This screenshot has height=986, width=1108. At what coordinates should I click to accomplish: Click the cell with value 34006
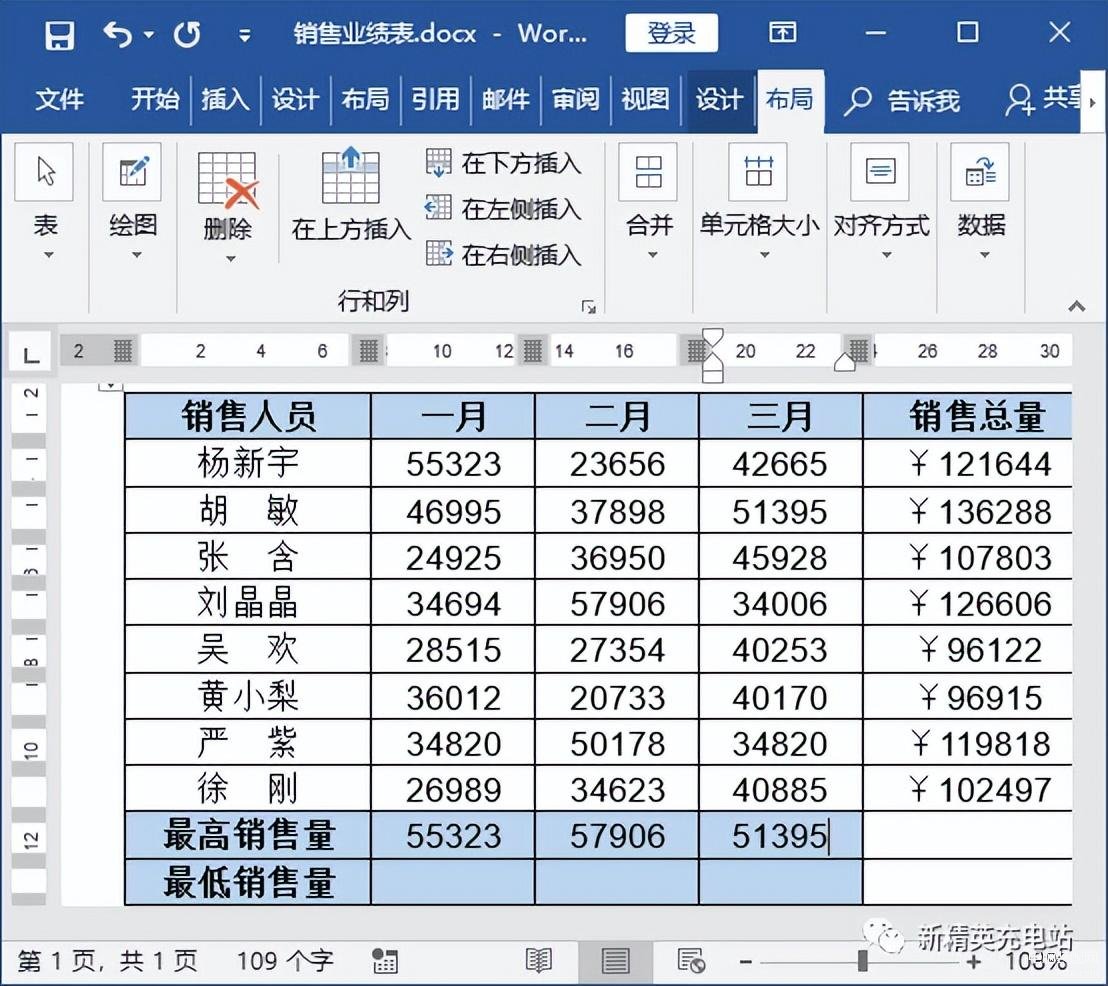pos(780,603)
